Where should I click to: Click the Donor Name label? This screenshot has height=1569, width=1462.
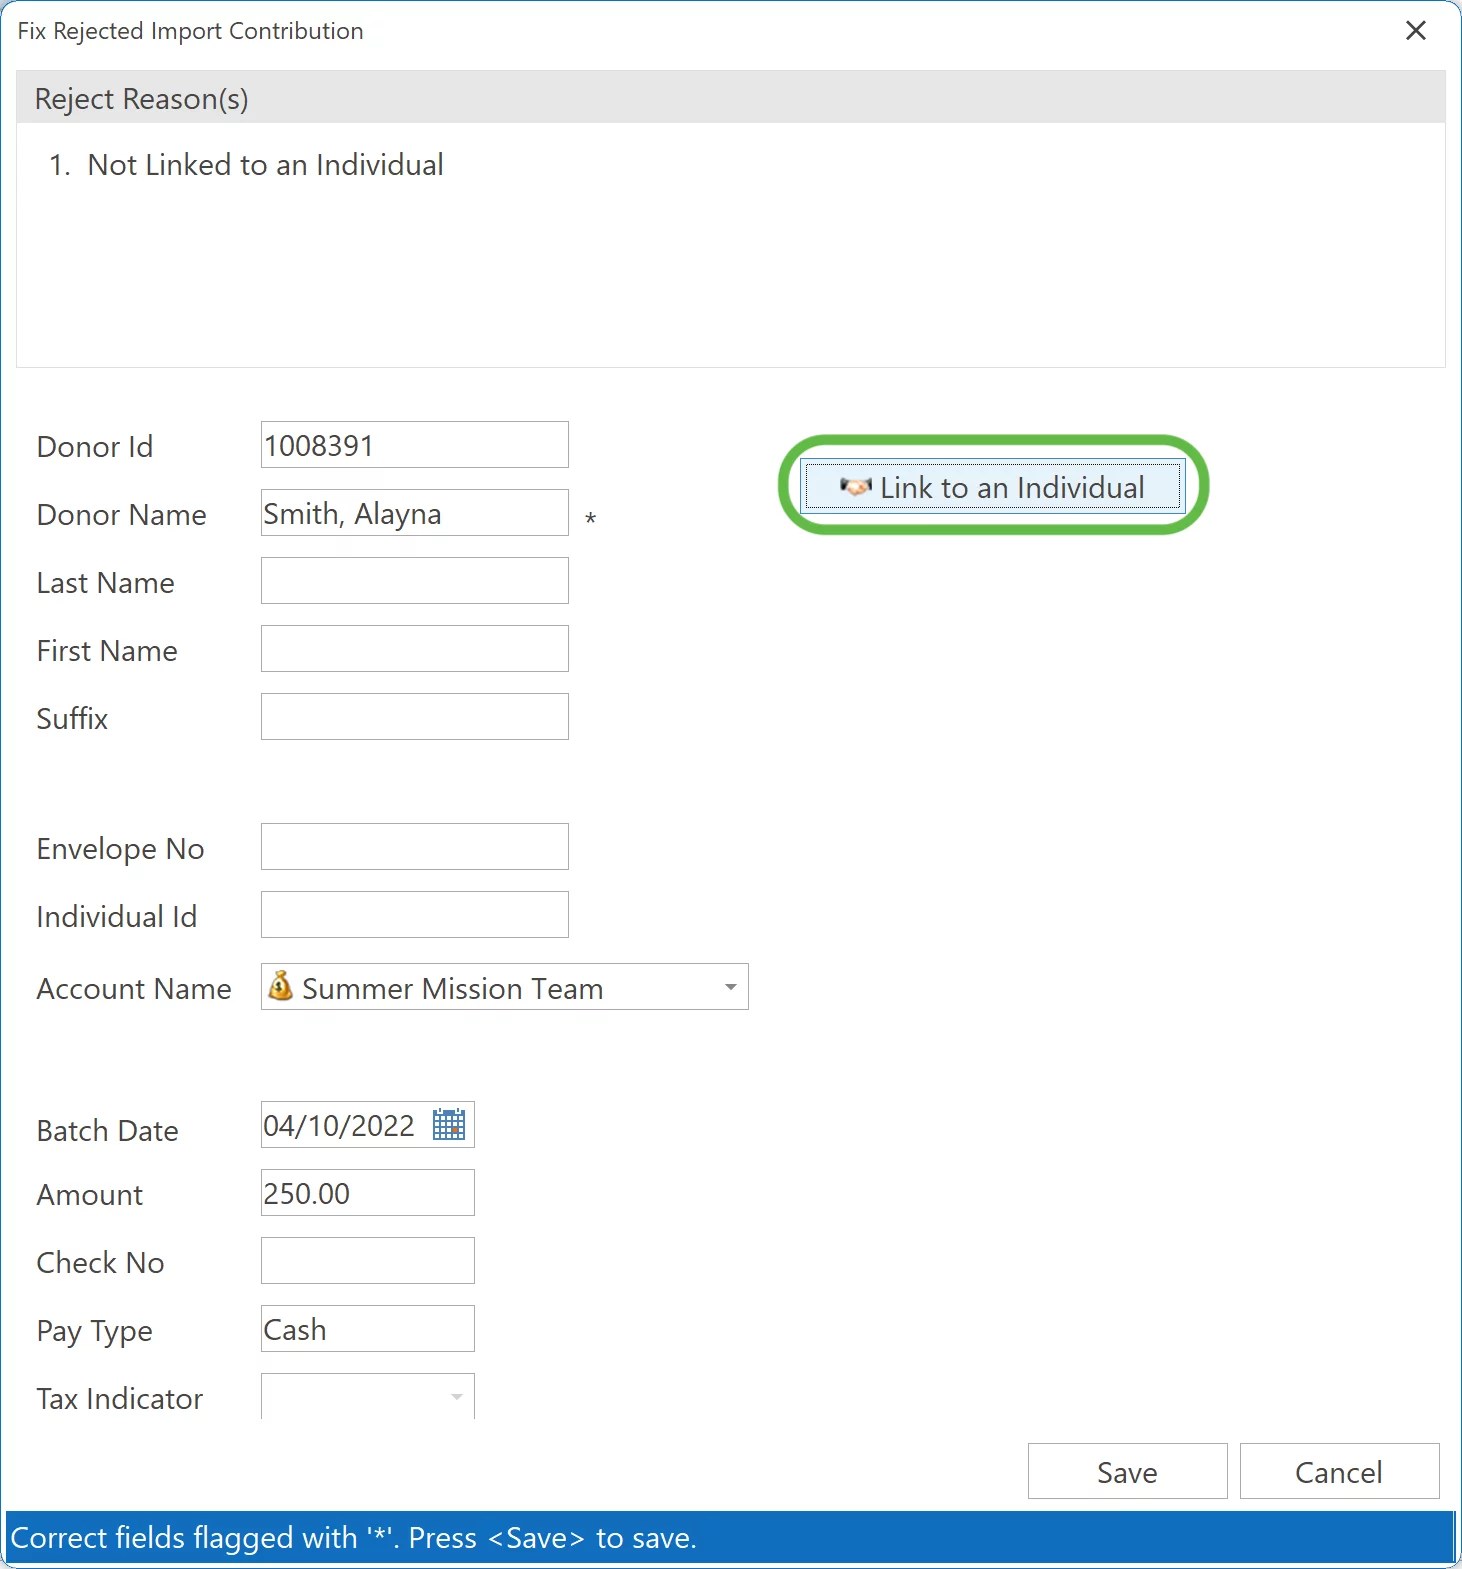121,515
